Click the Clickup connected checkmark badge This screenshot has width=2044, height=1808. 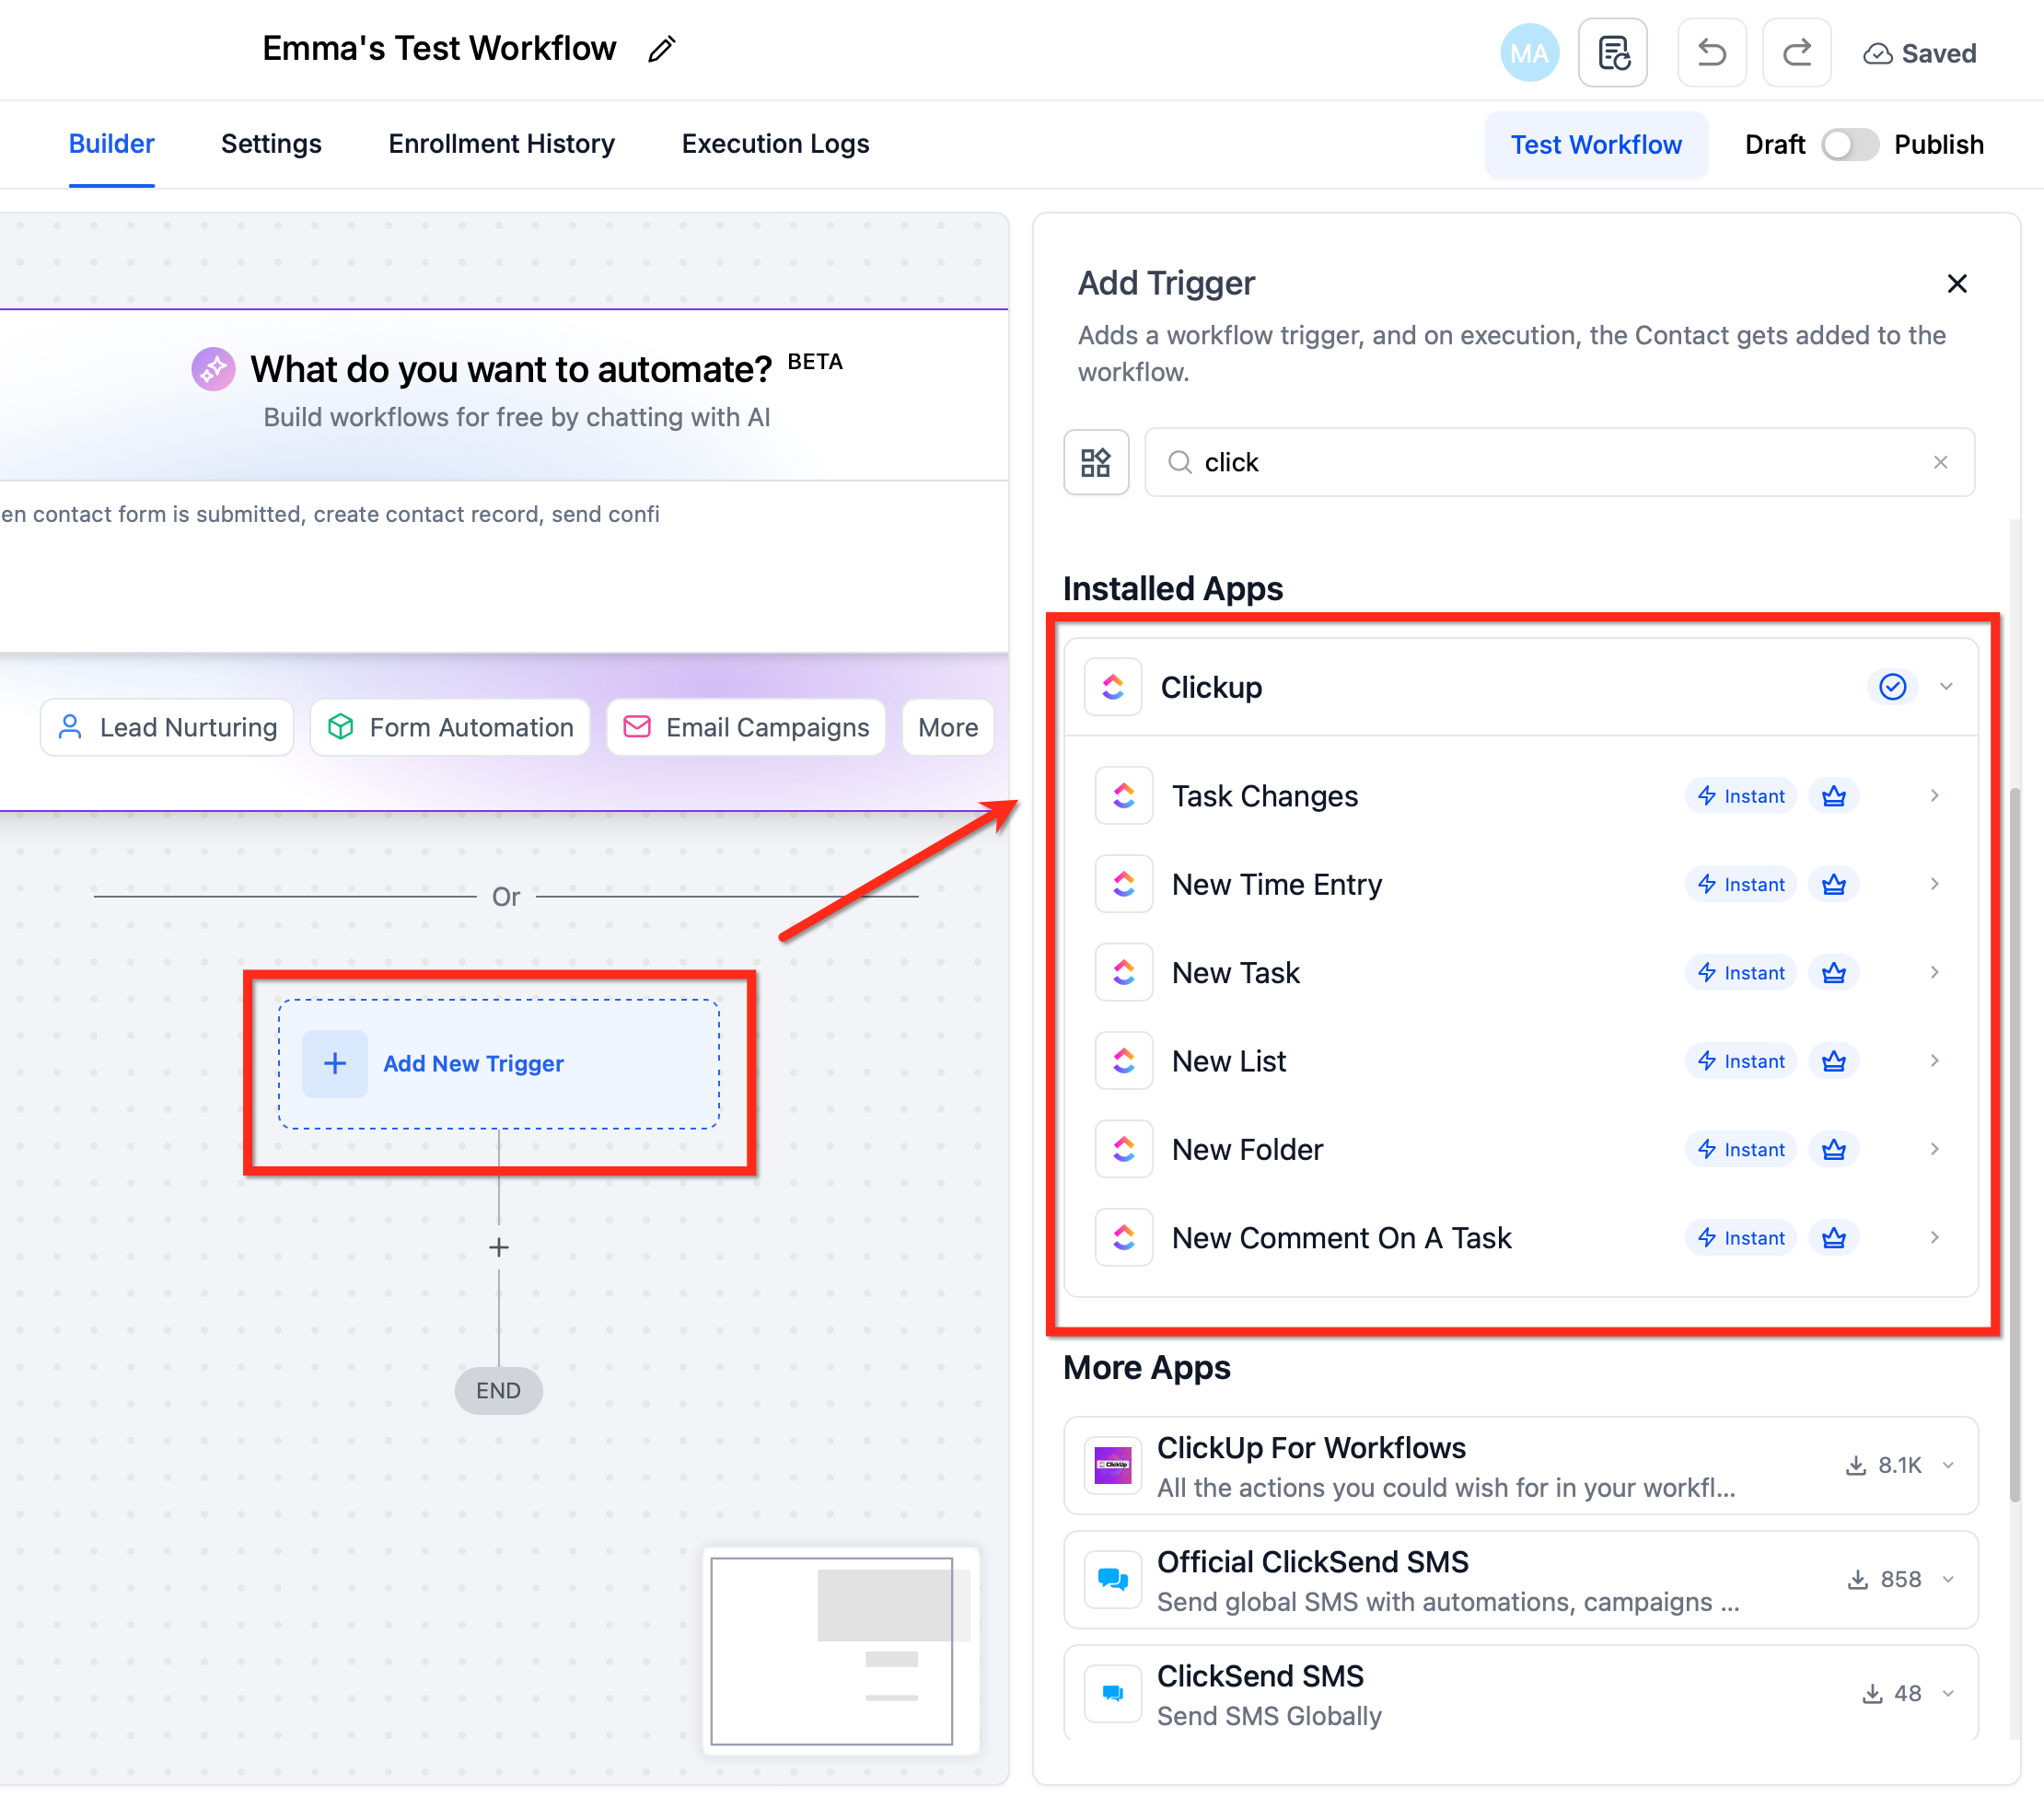point(1892,687)
